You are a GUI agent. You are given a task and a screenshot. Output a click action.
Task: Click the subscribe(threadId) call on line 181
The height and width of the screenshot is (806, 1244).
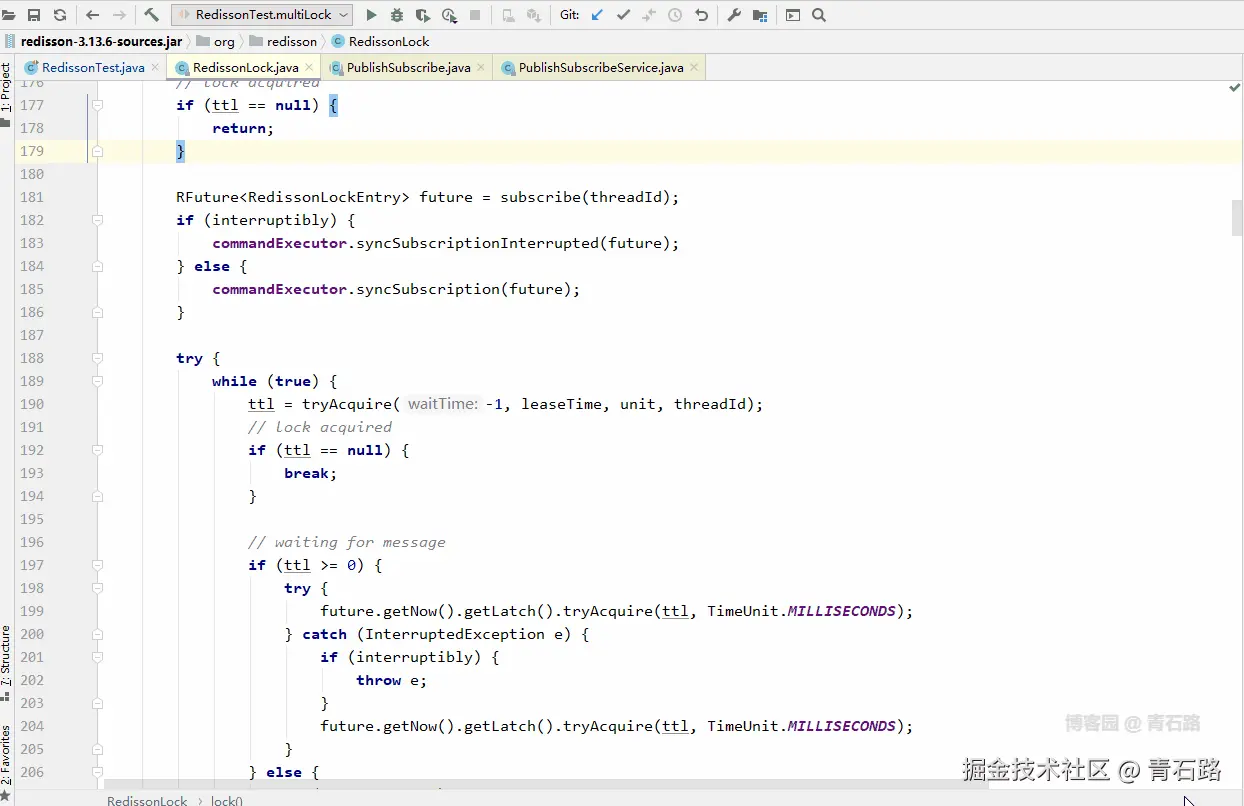coord(589,197)
